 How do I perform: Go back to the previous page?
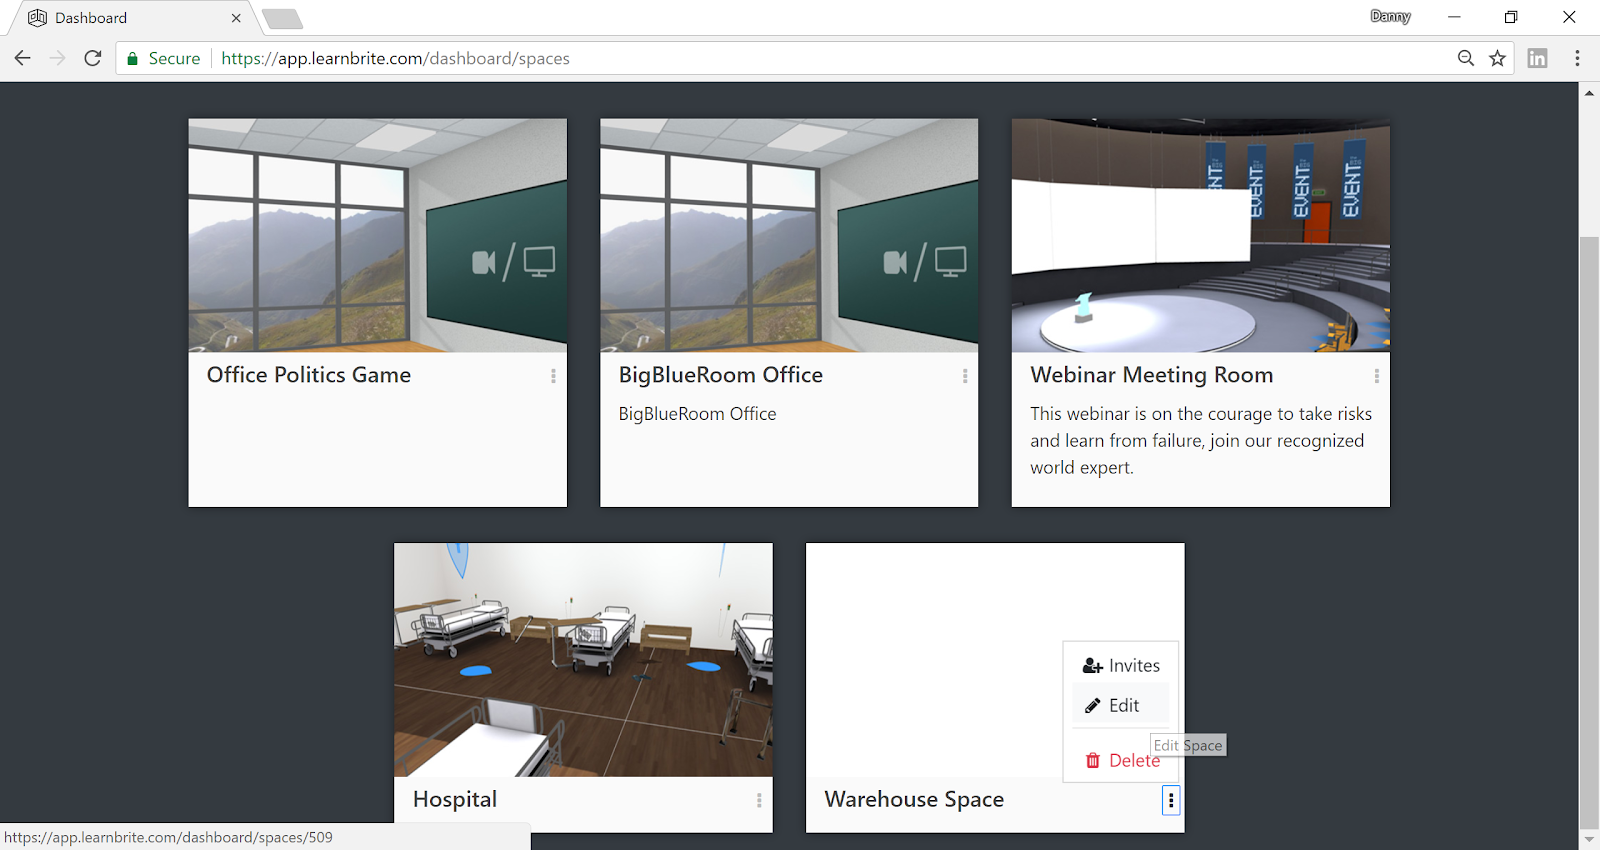click(22, 58)
